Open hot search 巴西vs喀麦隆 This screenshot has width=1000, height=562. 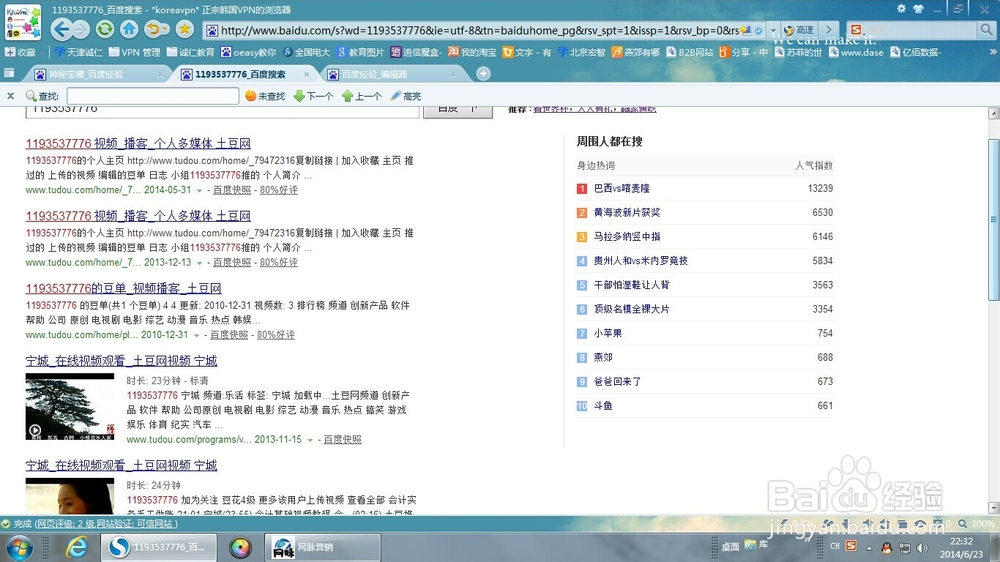pyautogui.click(x=622, y=188)
